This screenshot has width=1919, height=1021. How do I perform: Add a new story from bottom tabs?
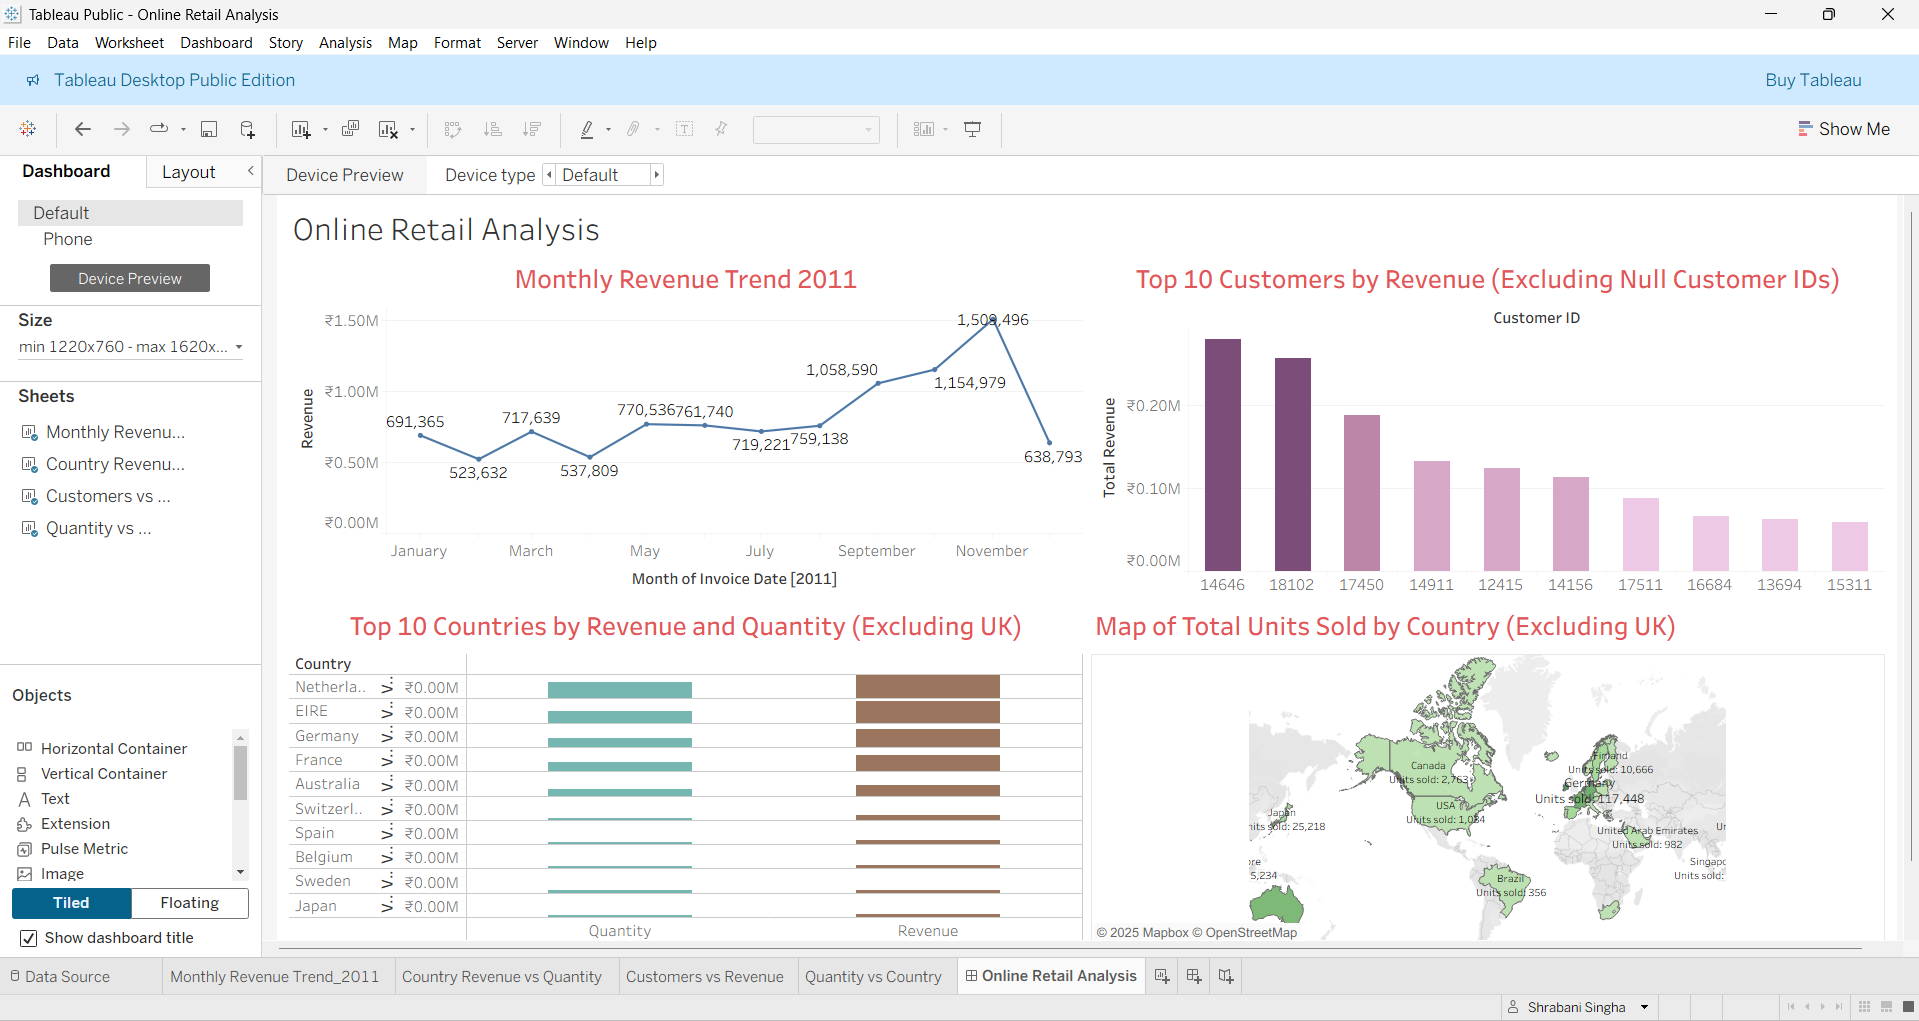tap(1226, 976)
